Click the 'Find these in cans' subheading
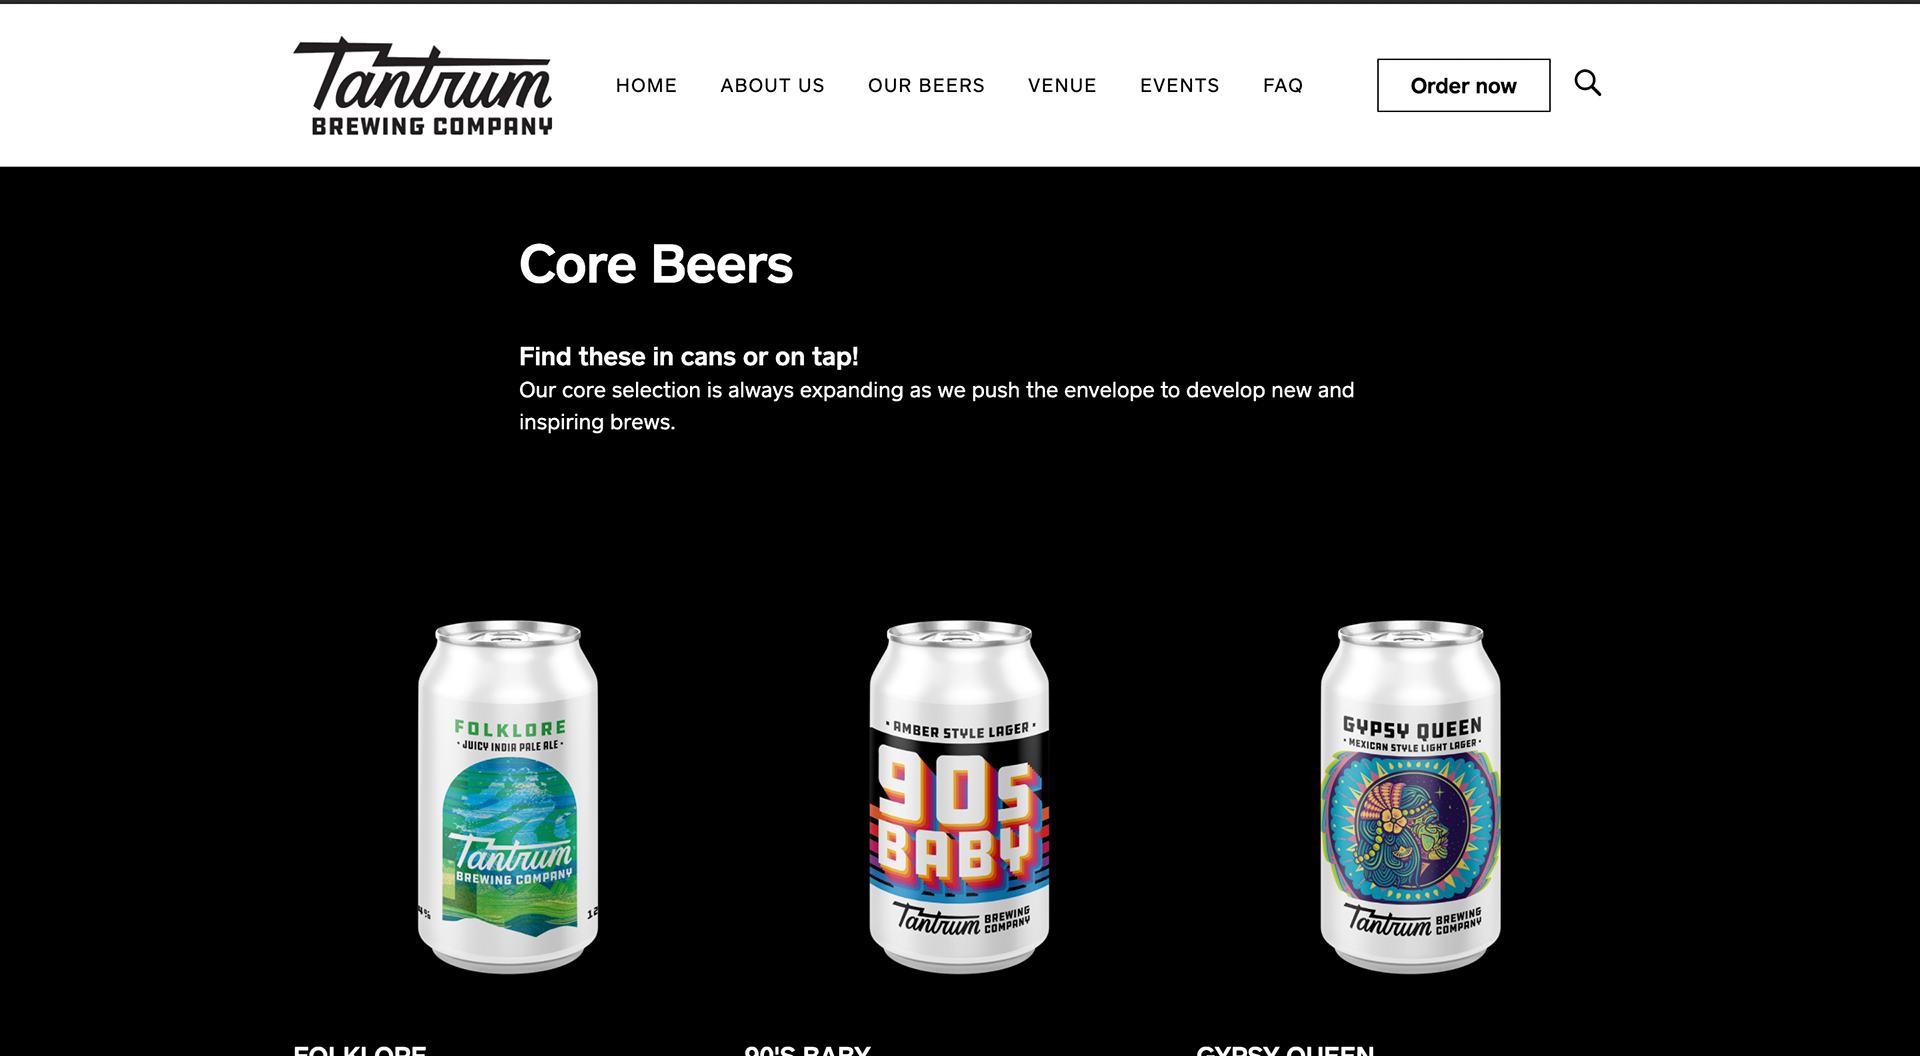The image size is (1920, 1056). [688, 357]
